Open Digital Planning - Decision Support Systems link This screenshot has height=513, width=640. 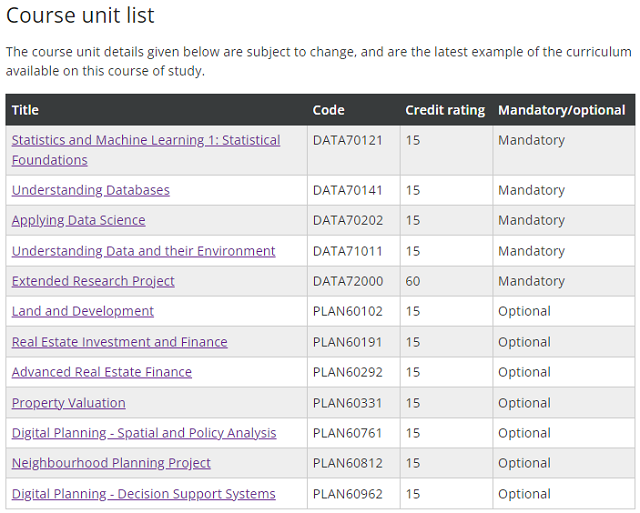(x=144, y=494)
